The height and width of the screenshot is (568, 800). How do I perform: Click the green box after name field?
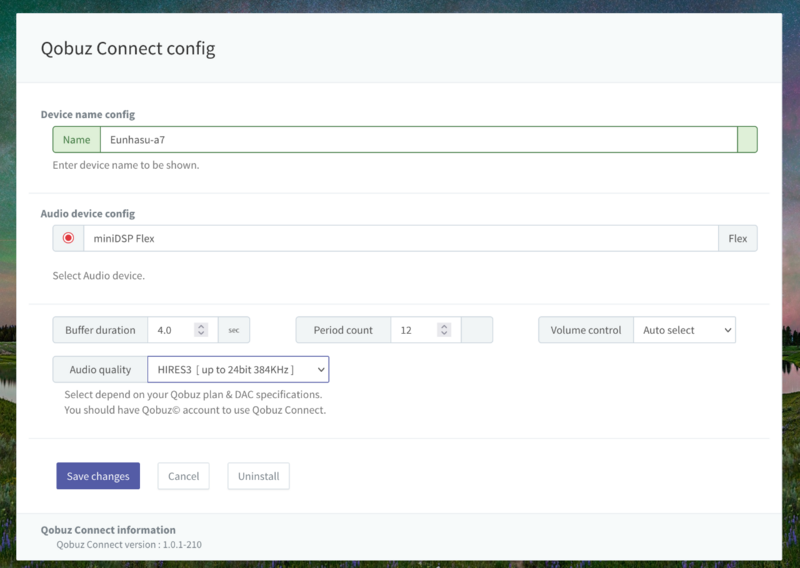(x=747, y=140)
